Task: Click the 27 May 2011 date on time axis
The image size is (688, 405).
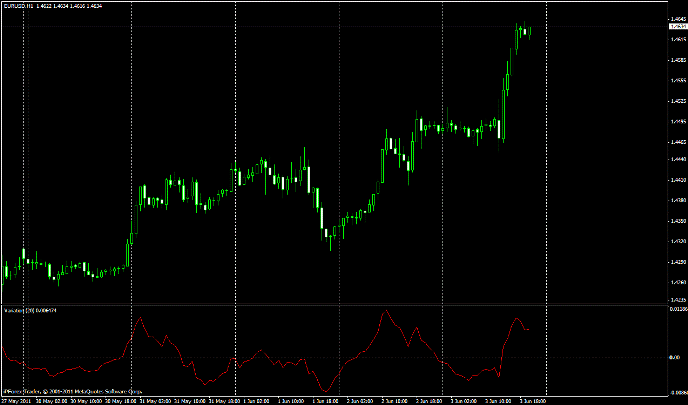Action: [x=14, y=400]
